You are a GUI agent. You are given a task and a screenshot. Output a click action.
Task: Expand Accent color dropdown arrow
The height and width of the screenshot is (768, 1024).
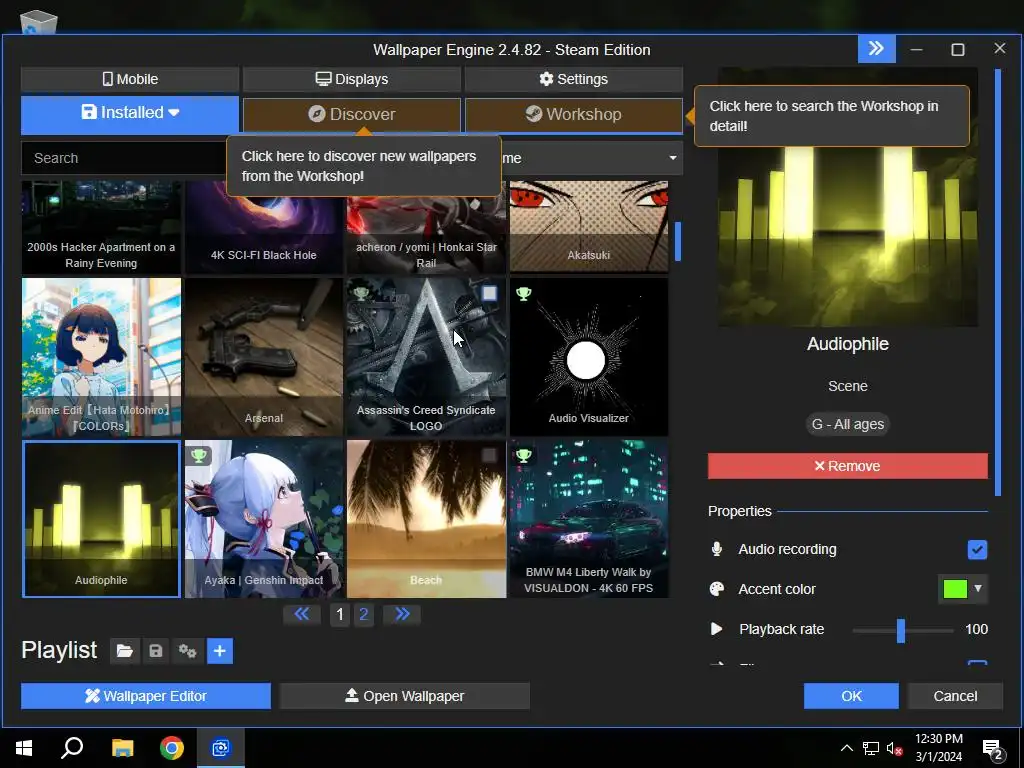click(x=978, y=588)
